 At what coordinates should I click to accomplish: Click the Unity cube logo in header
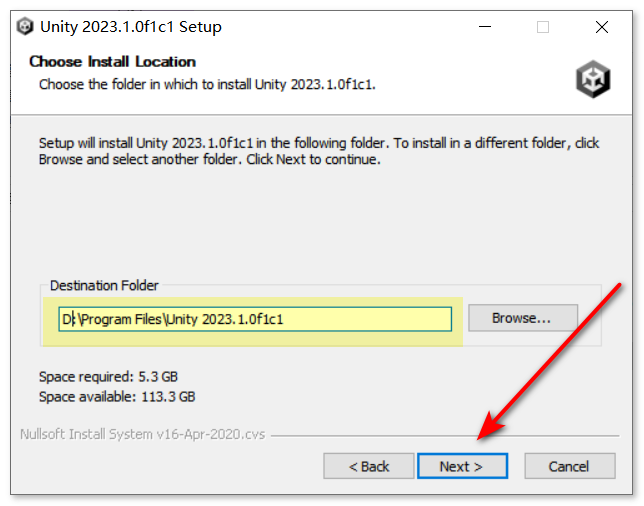593,79
